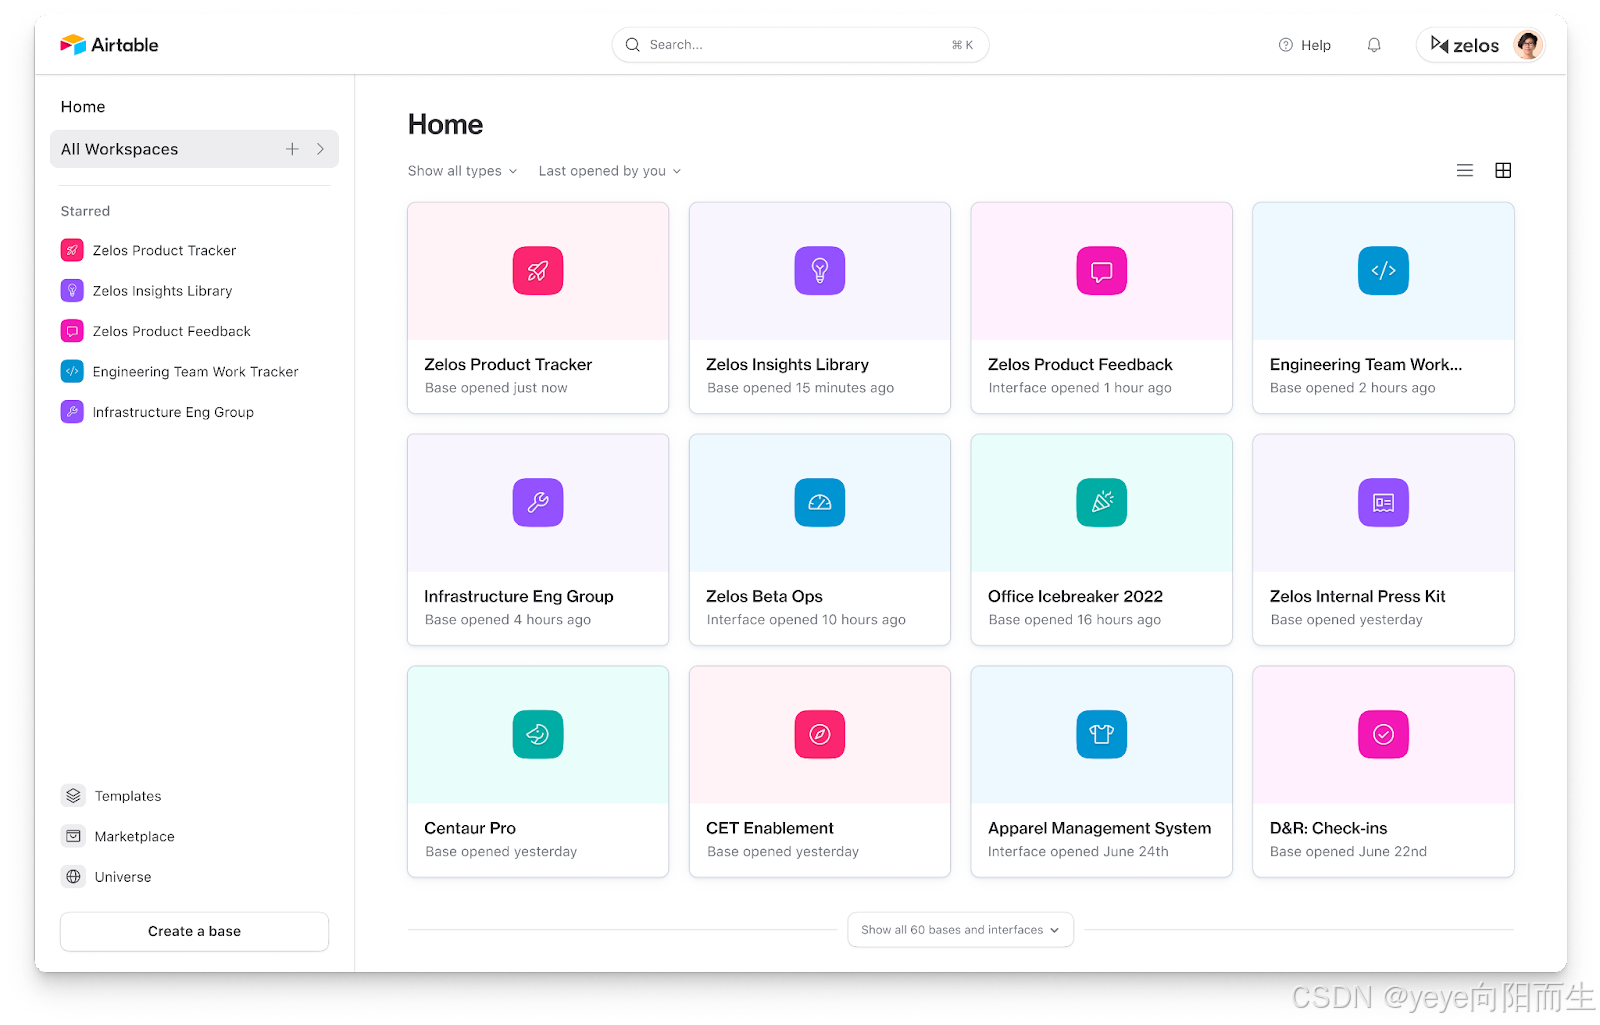Click starred Zelos Product Feedback chat icon in sidebar

[x=72, y=331]
